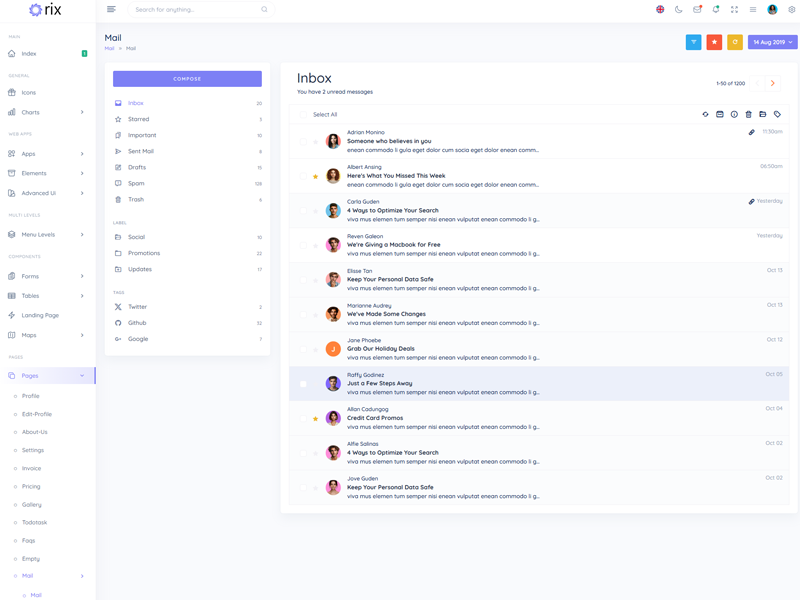The width and height of the screenshot is (800, 600).
Task: Unstar the Albert Ansing email
Action: [x=316, y=177]
